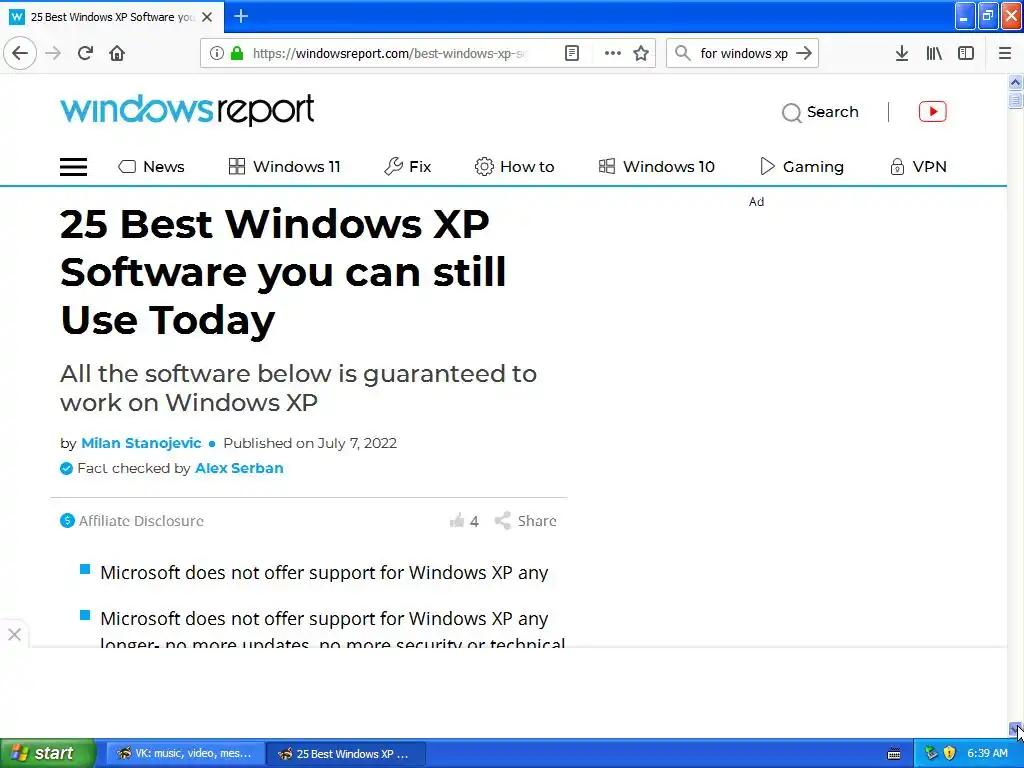Open the Fix section
Viewport: 1024px width, 768px height.
click(x=408, y=167)
